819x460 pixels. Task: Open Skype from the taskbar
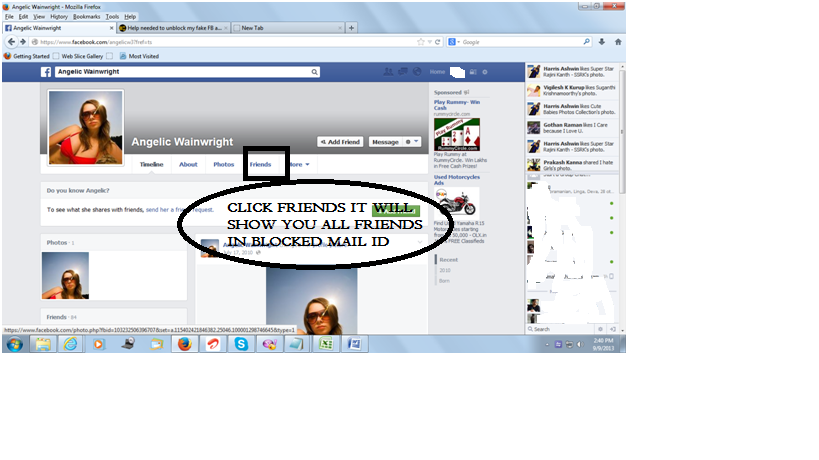[x=241, y=344]
